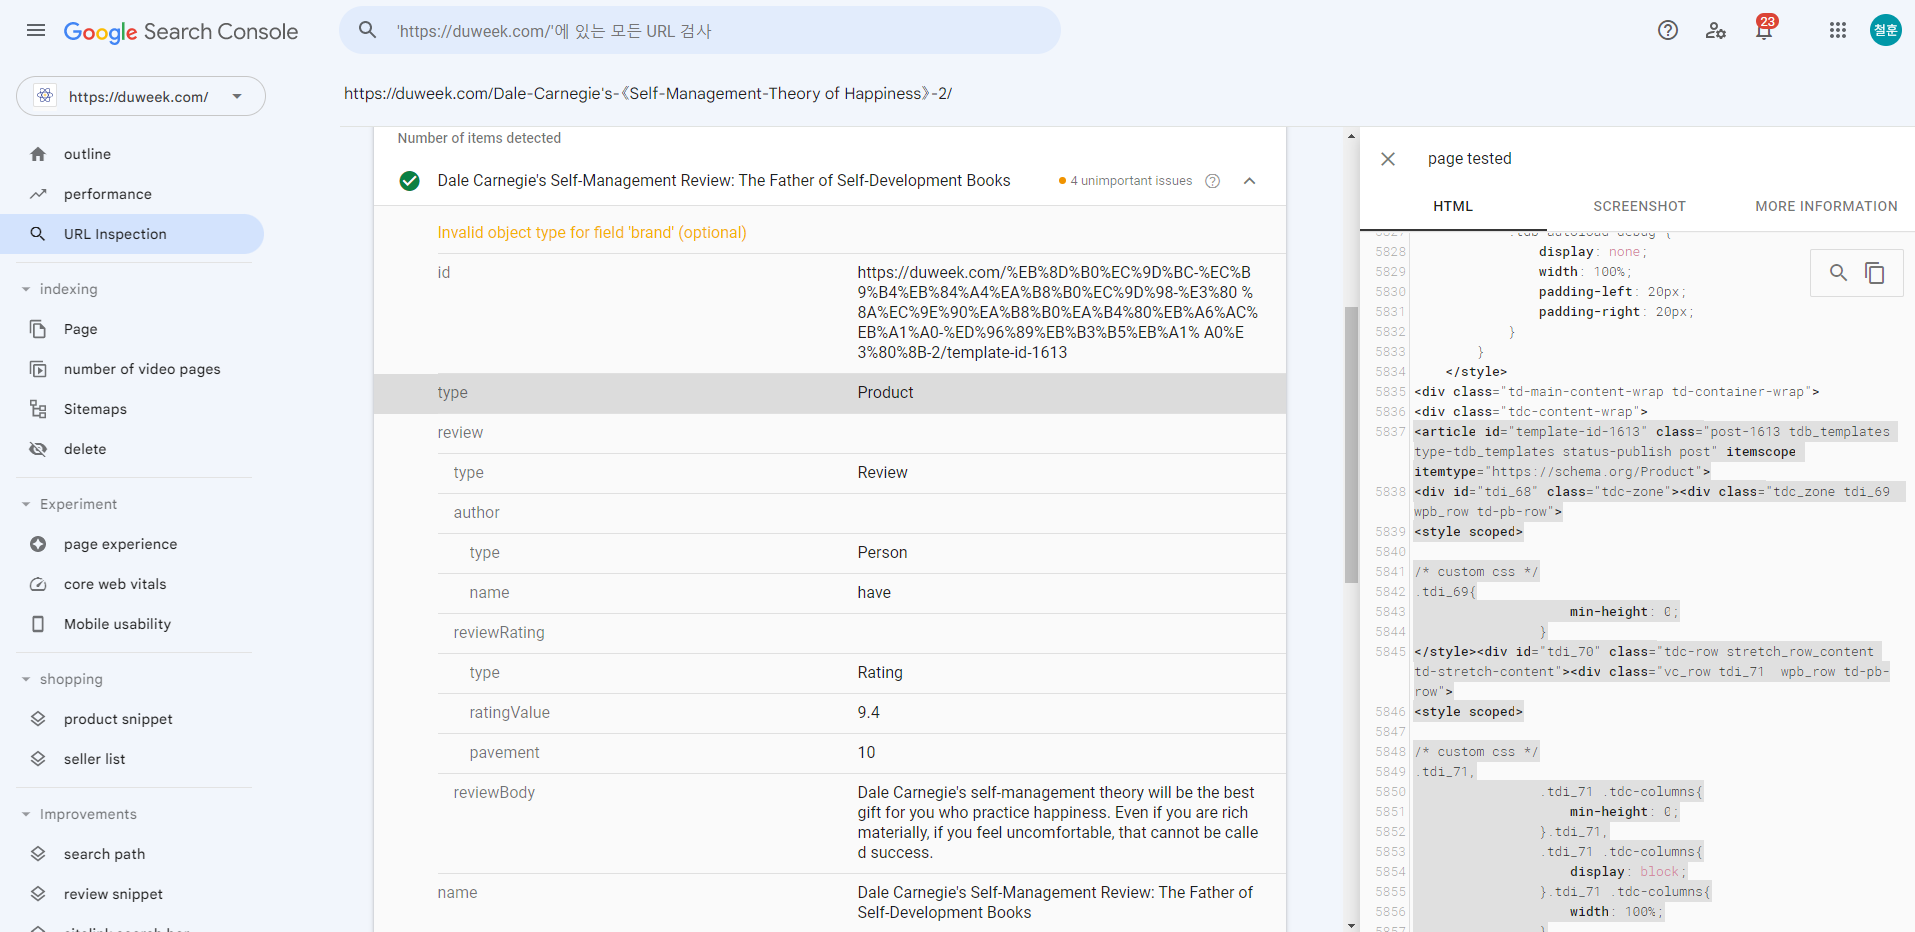Focus the URL inspection search field
Screen dimensions: 1915x932
[x=700, y=31]
